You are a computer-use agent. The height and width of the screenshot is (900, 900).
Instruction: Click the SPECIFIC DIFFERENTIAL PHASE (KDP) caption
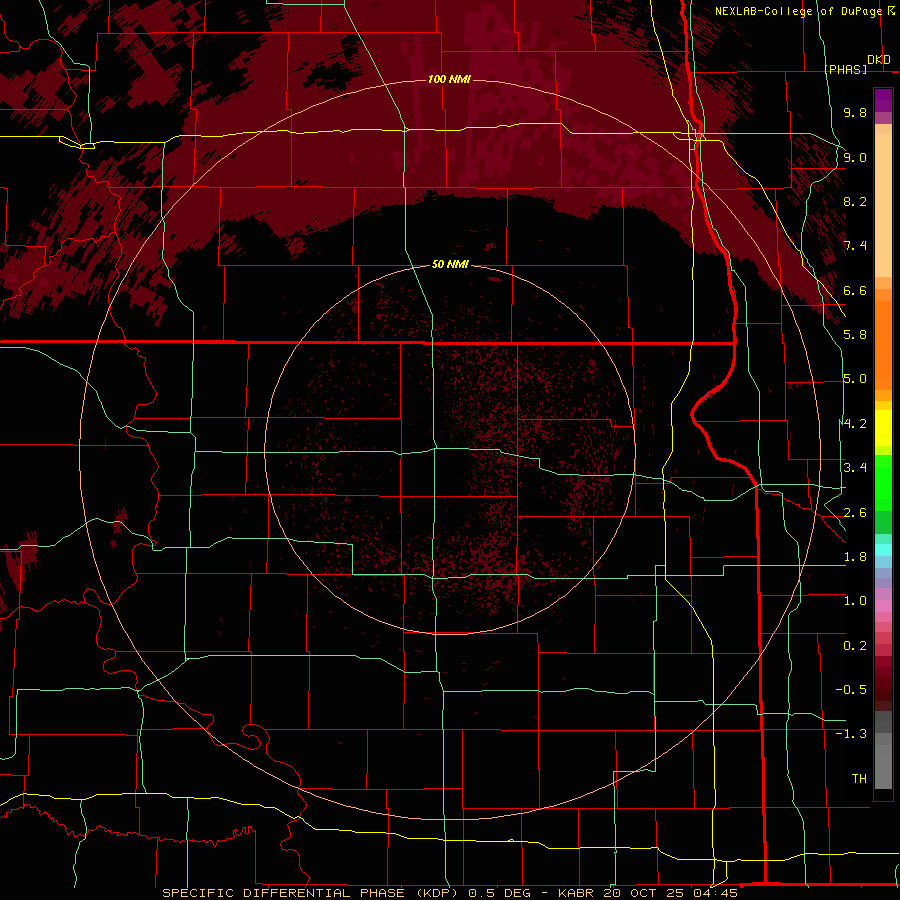coord(309,893)
